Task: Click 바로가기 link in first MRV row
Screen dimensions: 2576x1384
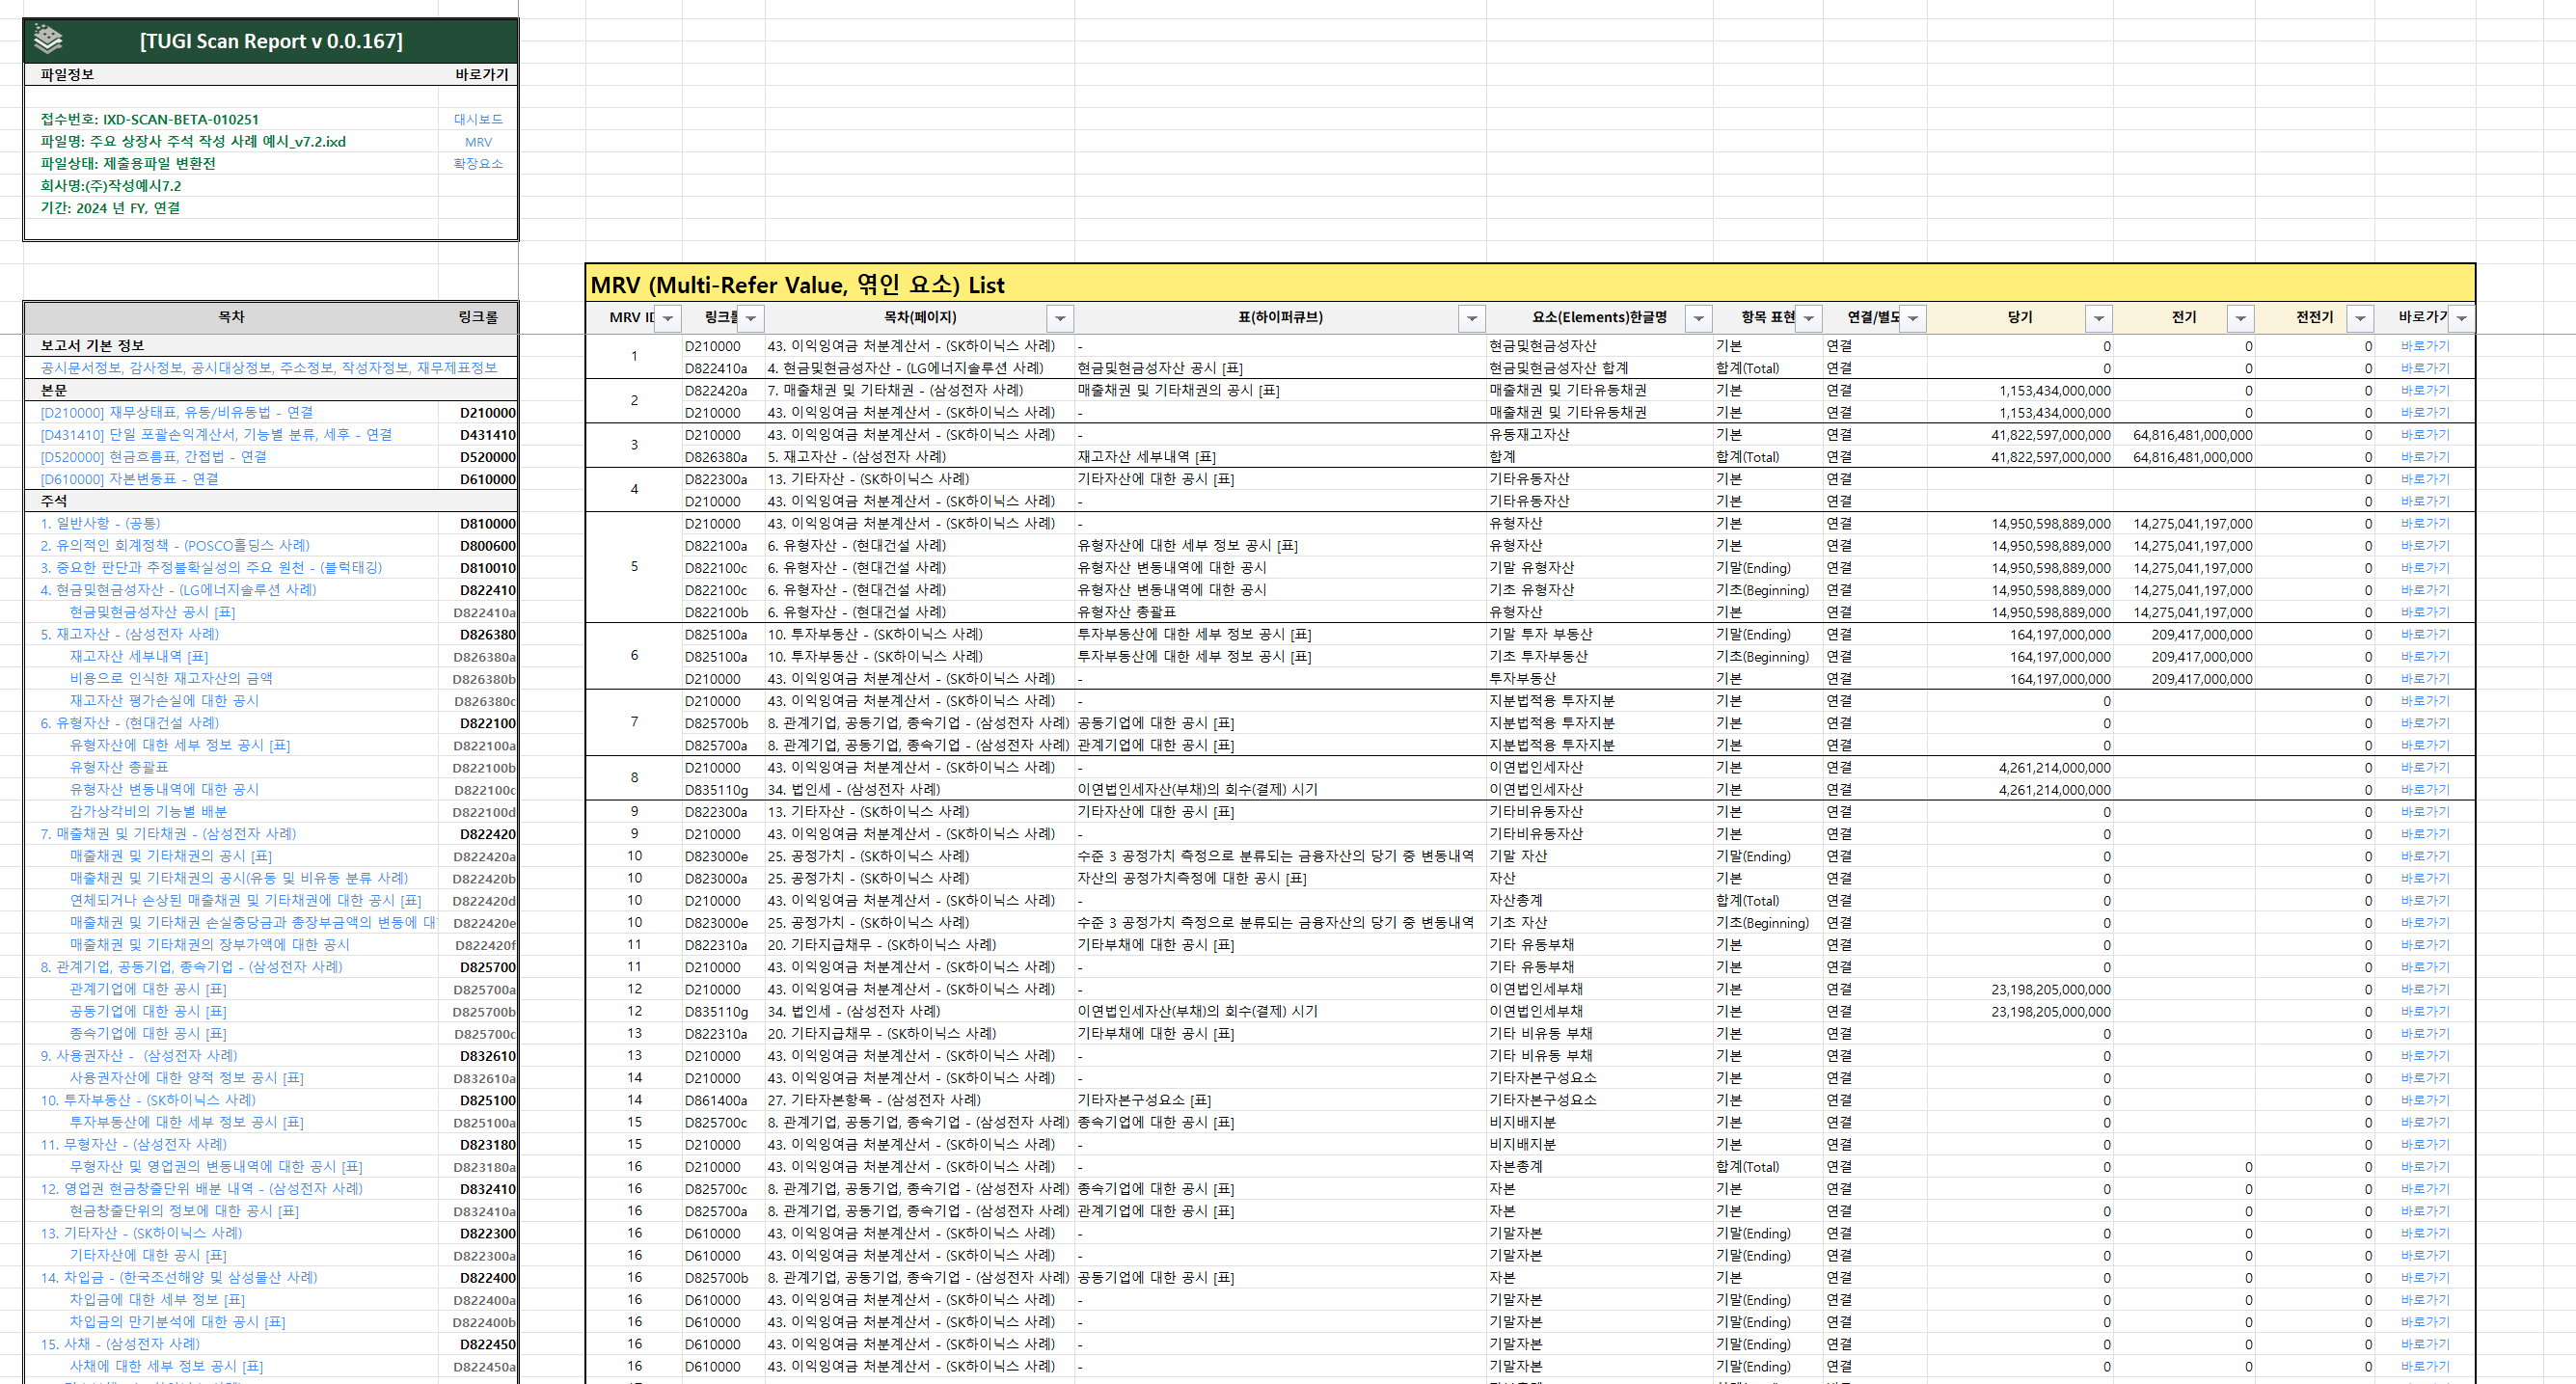Action: click(2425, 346)
